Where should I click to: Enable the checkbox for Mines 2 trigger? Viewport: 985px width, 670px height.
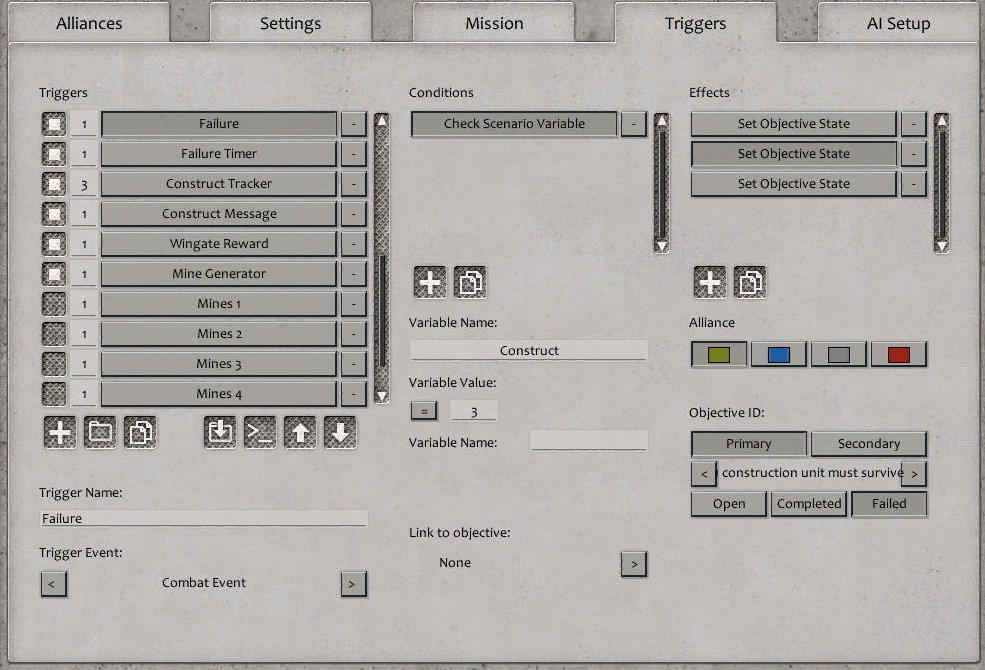coord(54,334)
